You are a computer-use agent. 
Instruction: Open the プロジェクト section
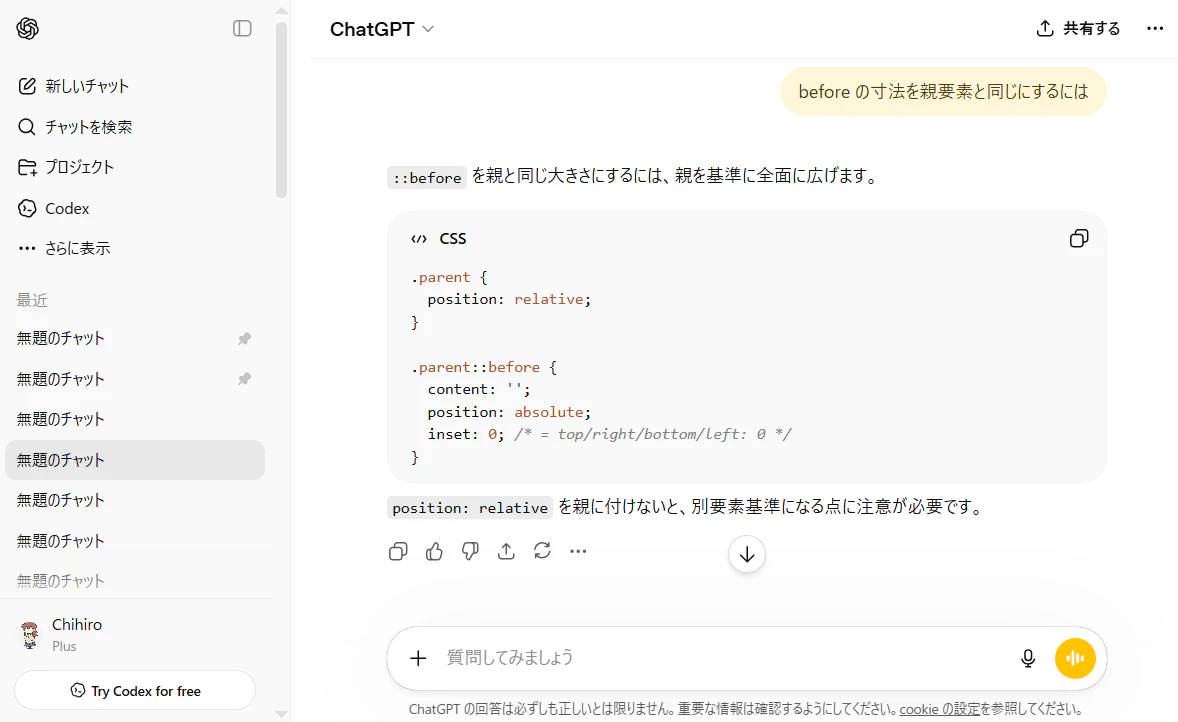click(135, 167)
